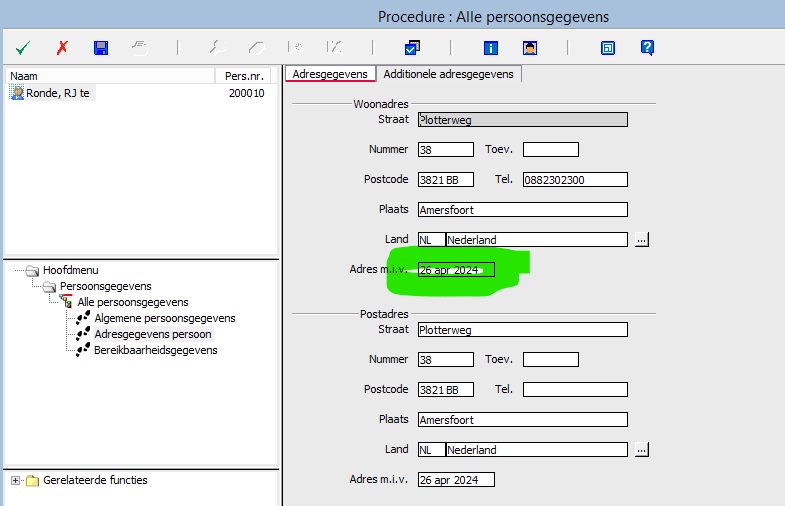Click the Postadres Straat field
Viewport: 785px width, 506px height.
[x=523, y=330]
